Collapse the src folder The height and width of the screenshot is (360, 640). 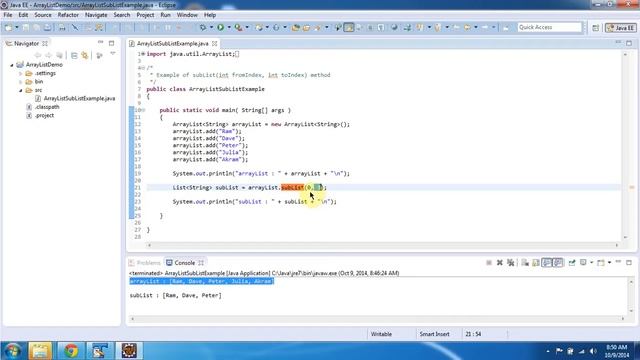[20, 90]
